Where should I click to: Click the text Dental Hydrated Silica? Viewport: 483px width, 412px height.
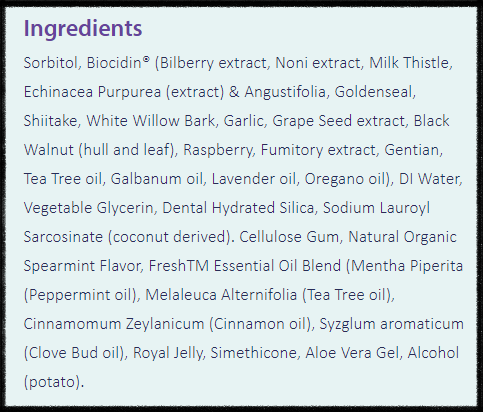(x=238, y=208)
